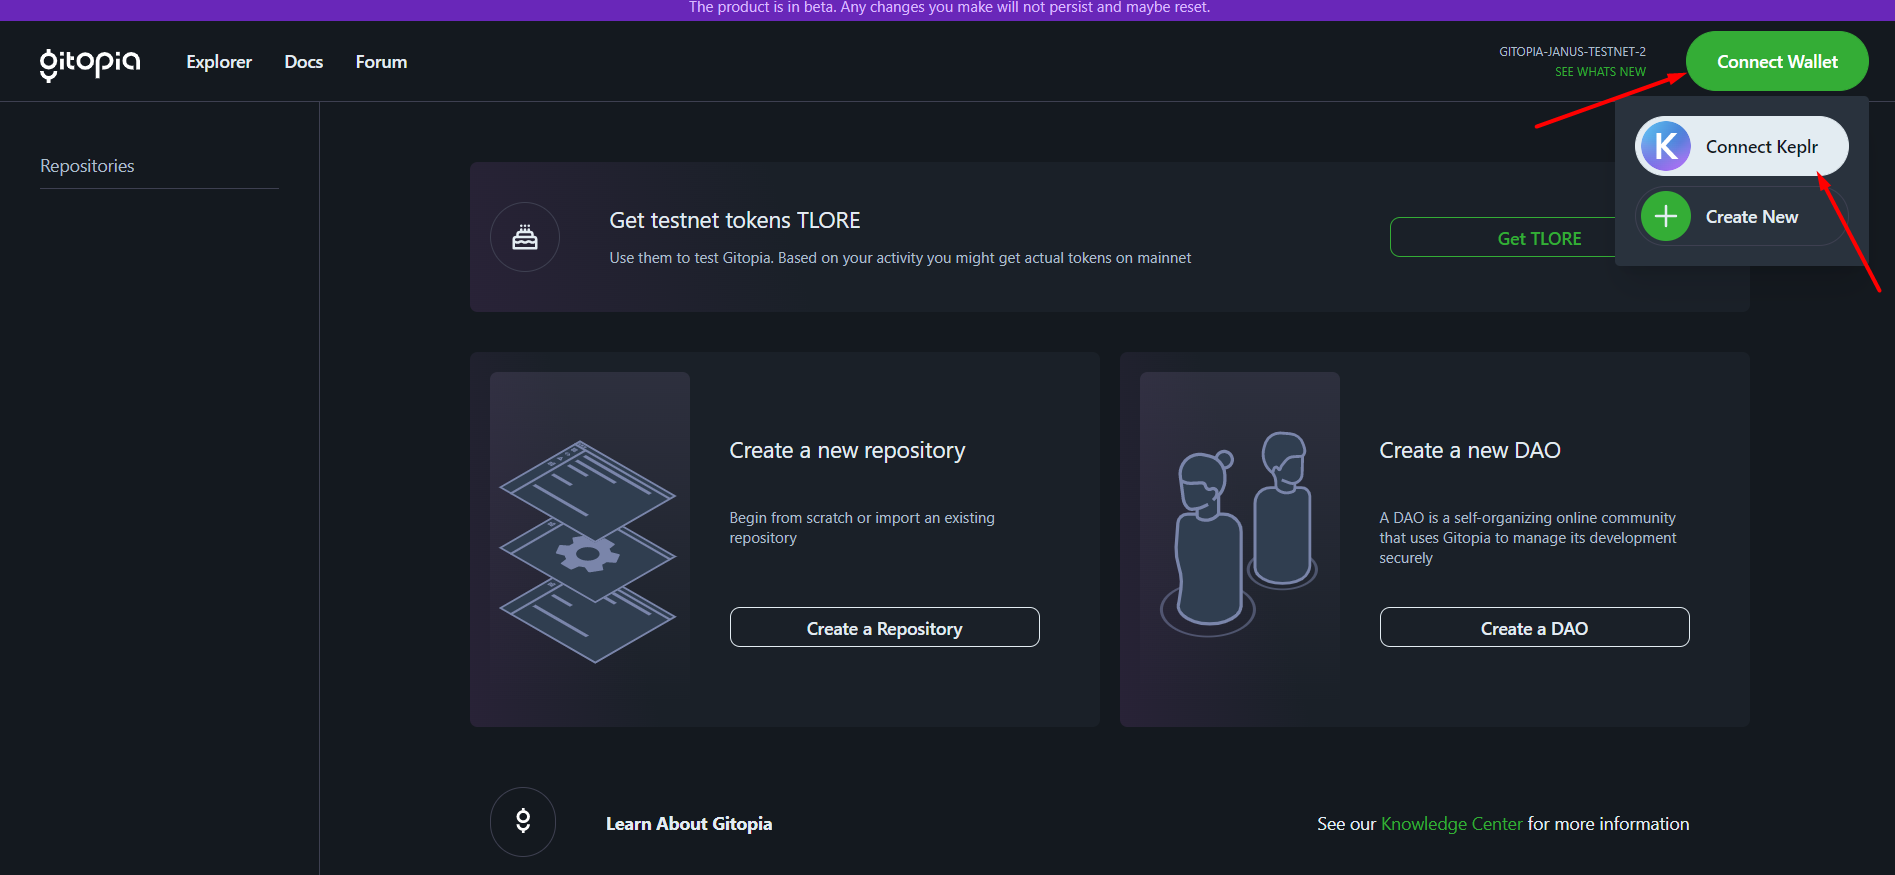The height and width of the screenshot is (875, 1895).
Task: Click Create a DAO button
Action: [1535, 628]
